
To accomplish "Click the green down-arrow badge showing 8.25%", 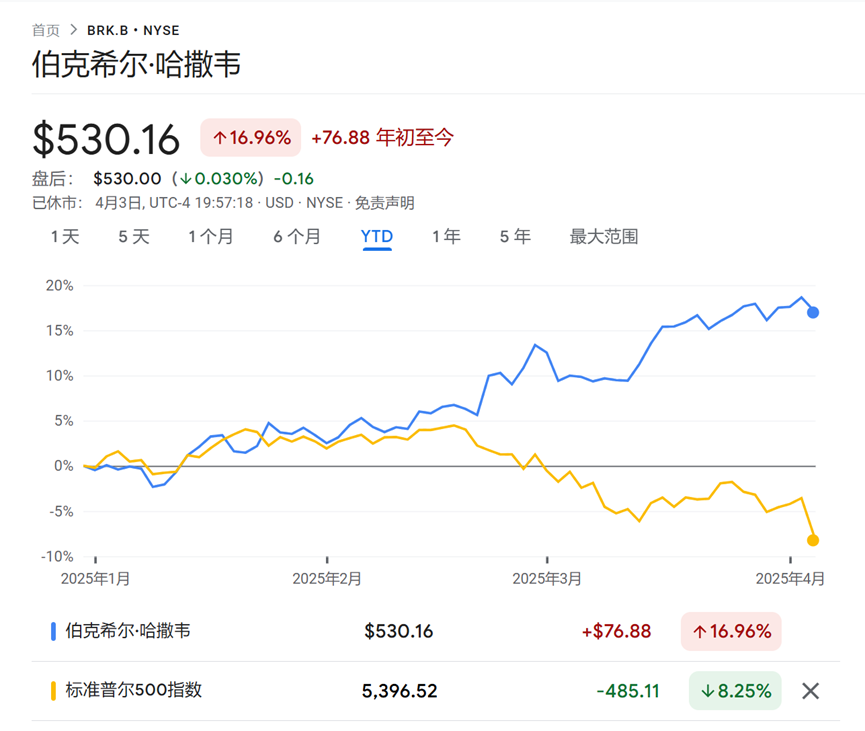I will 734,690.
